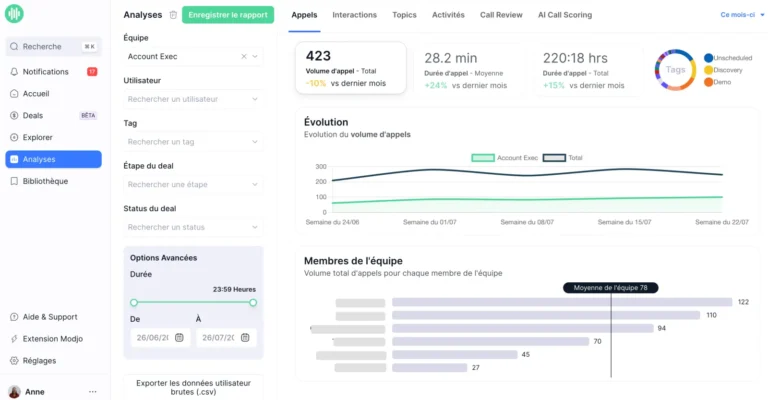Click the Semaine du 08/07 axis label
Viewport: 768px width, 400px height.
tap(527, 222)
